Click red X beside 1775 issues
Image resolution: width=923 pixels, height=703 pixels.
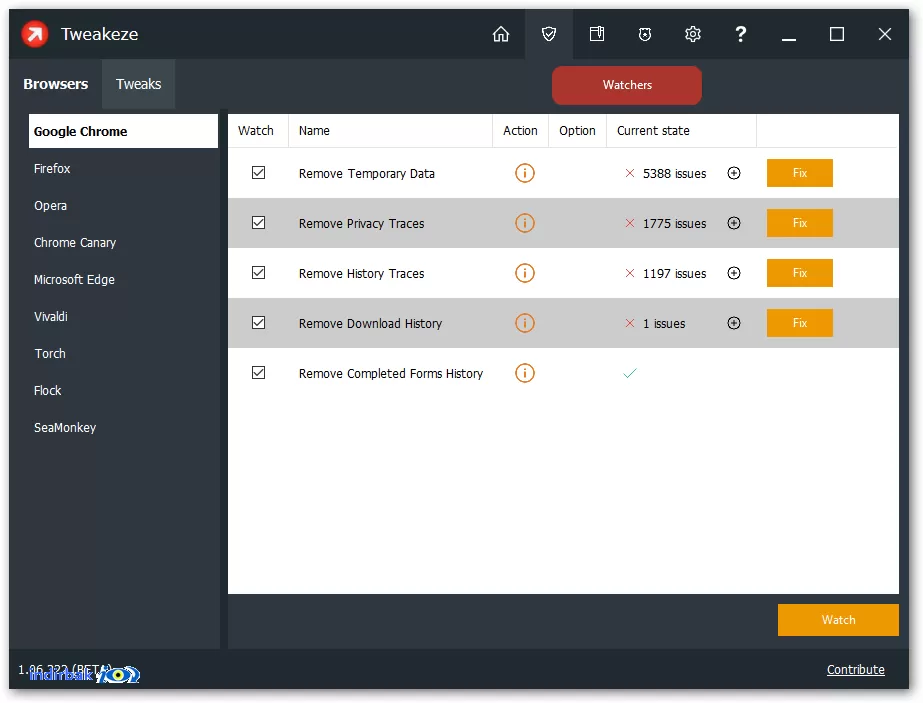630,223
